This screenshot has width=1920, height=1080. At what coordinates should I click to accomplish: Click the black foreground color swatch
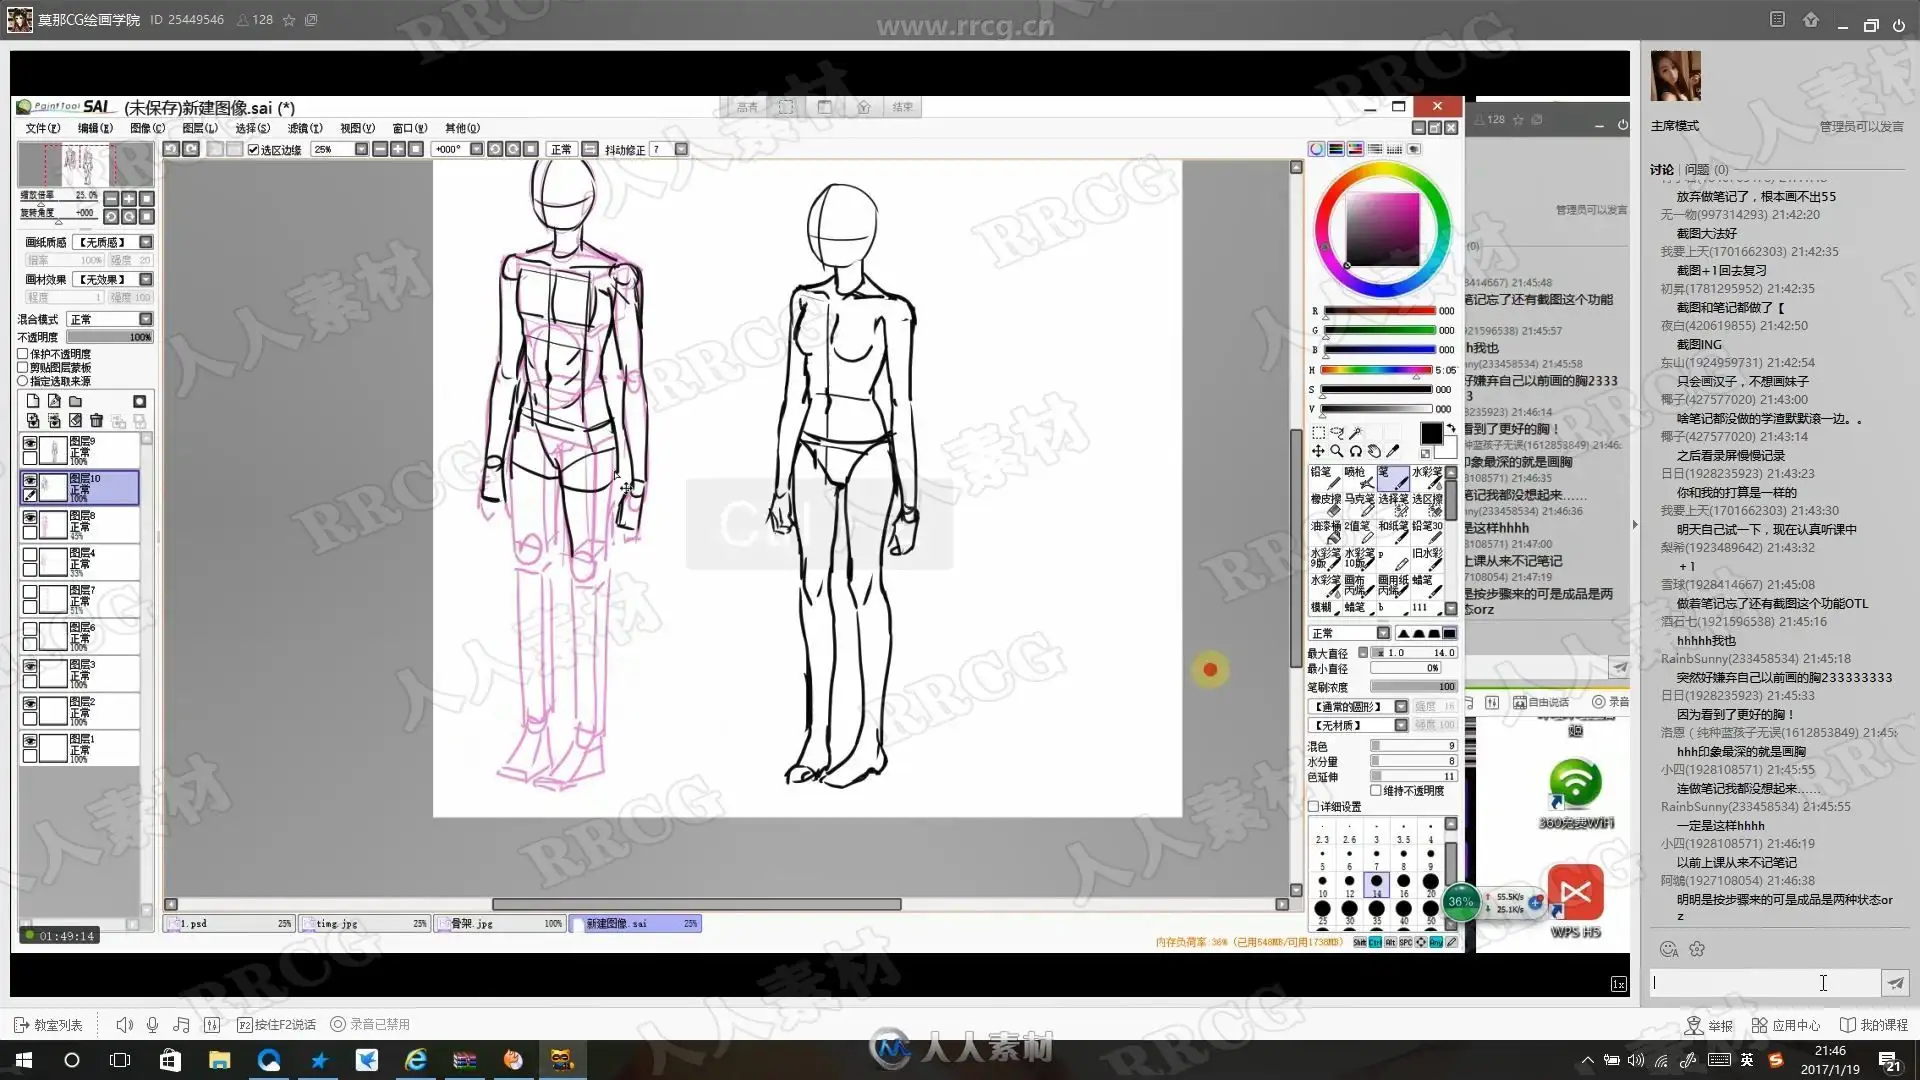pyautogui.click(x=1431, y=433)
